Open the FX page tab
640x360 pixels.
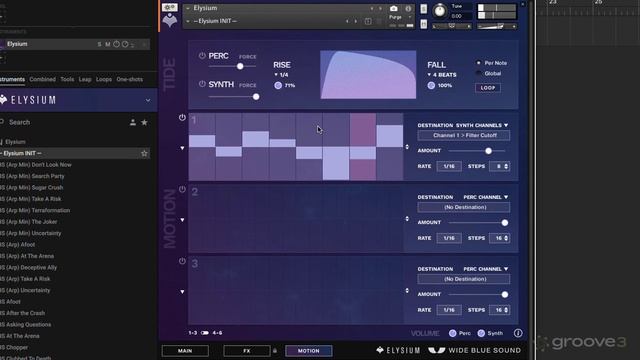[x=247, y=351]
